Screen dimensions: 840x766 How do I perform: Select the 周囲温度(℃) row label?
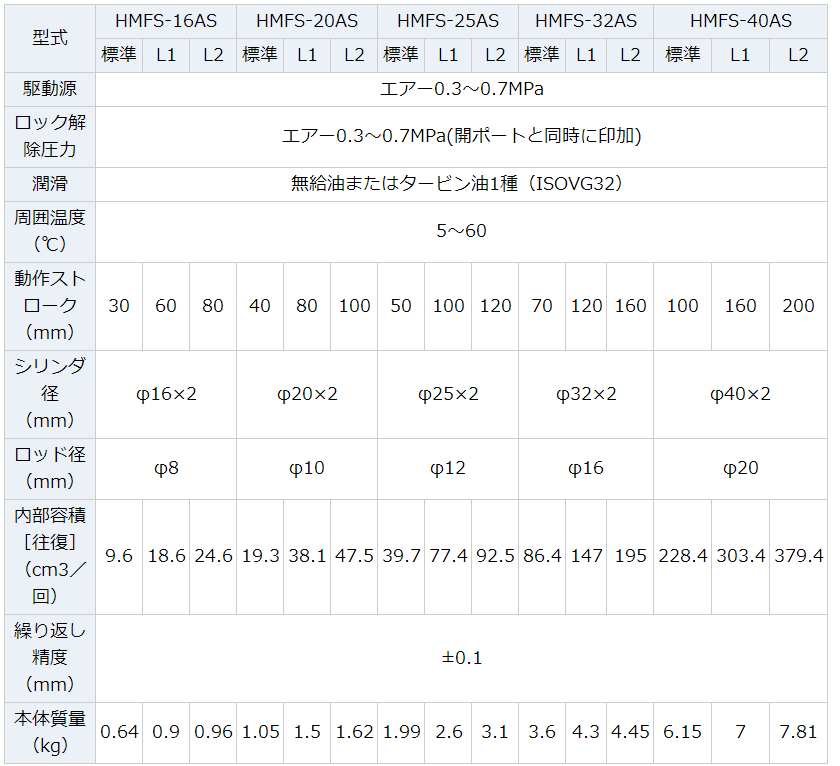pos(50,232)
